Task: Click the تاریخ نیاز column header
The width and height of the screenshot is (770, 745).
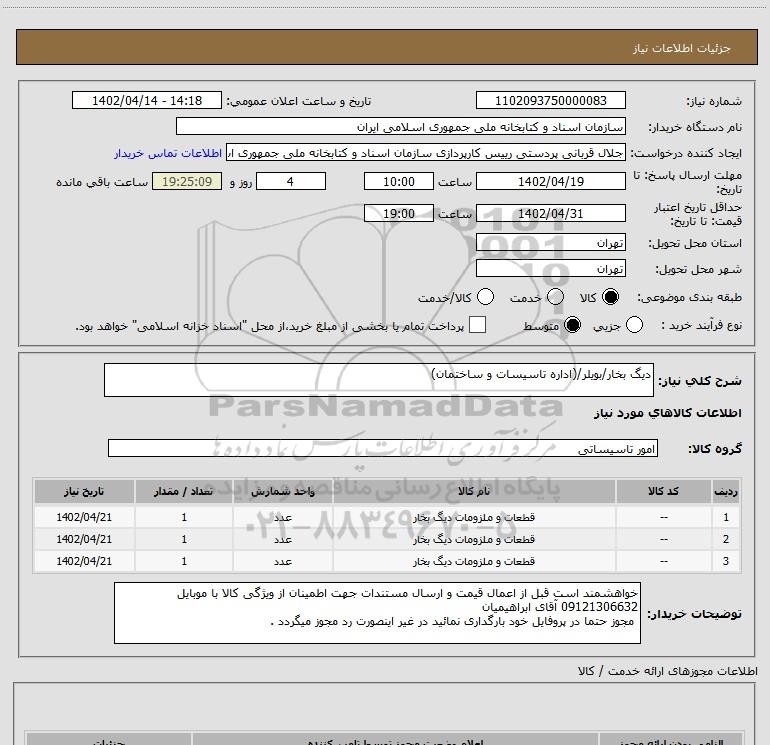Action: point(84,491)
